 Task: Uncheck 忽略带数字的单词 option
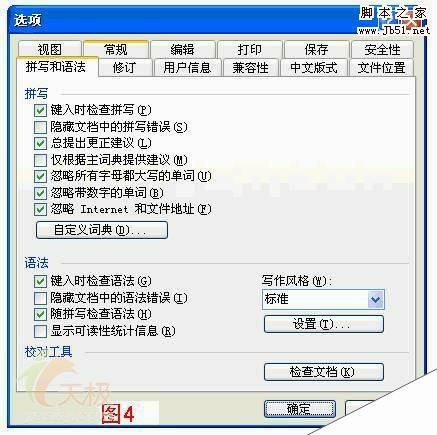(40, 193)
